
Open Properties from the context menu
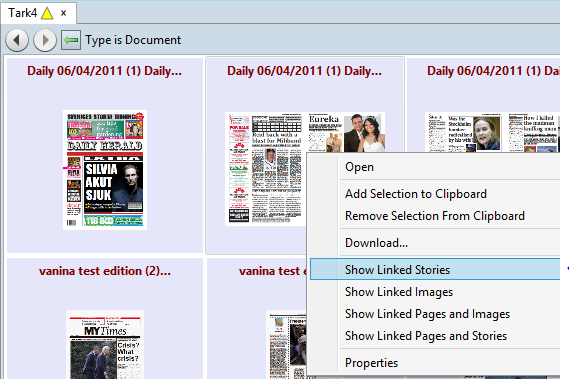(434, 363)
